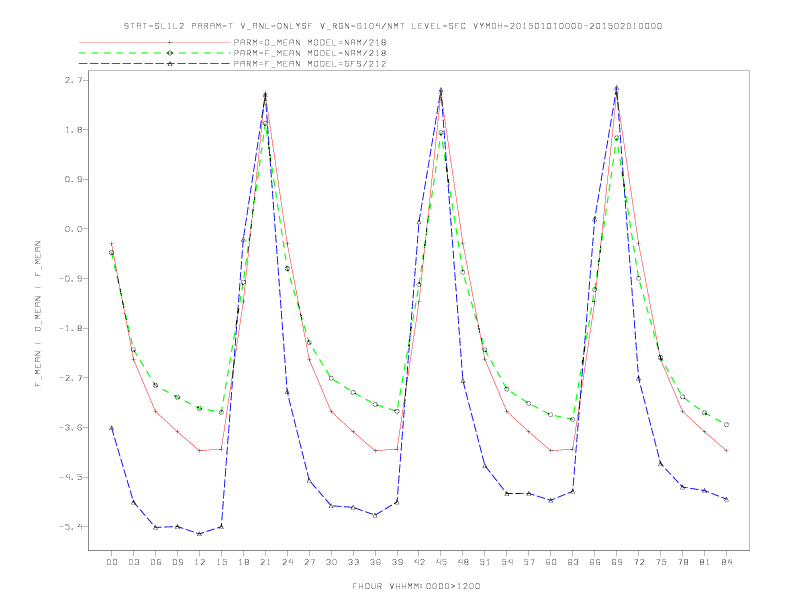Click x-axis tick label 24
This screenshot has width=792, height=612.
pyautogui.click(x=287, y=562)
